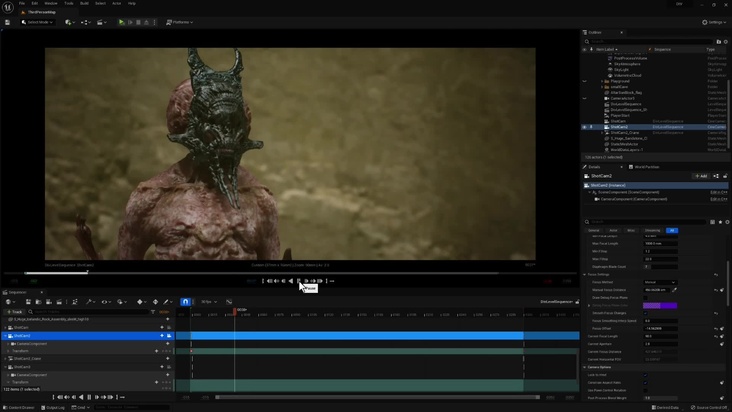Open the 30 fps frame rate dropdown
The image size is (732, 412).
click(x=209, y=302)
